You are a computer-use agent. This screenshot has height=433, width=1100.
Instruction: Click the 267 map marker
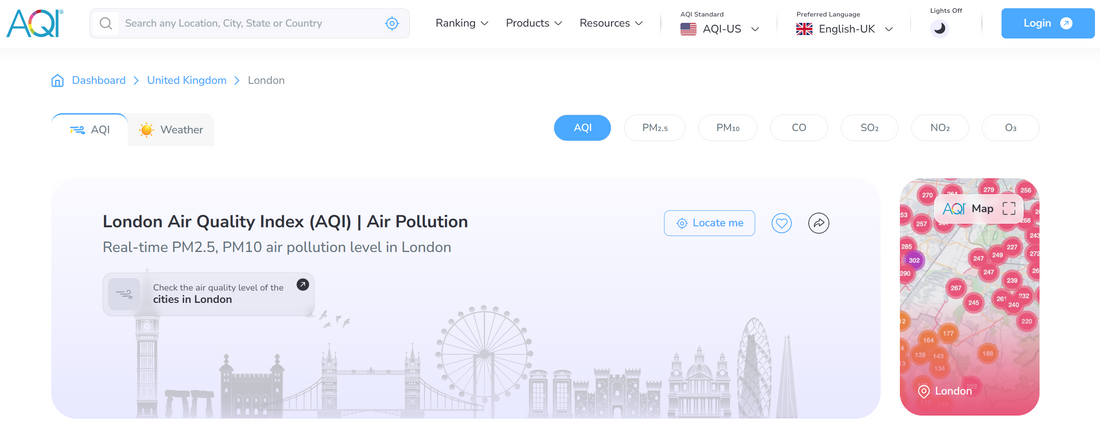pos(955,288)
